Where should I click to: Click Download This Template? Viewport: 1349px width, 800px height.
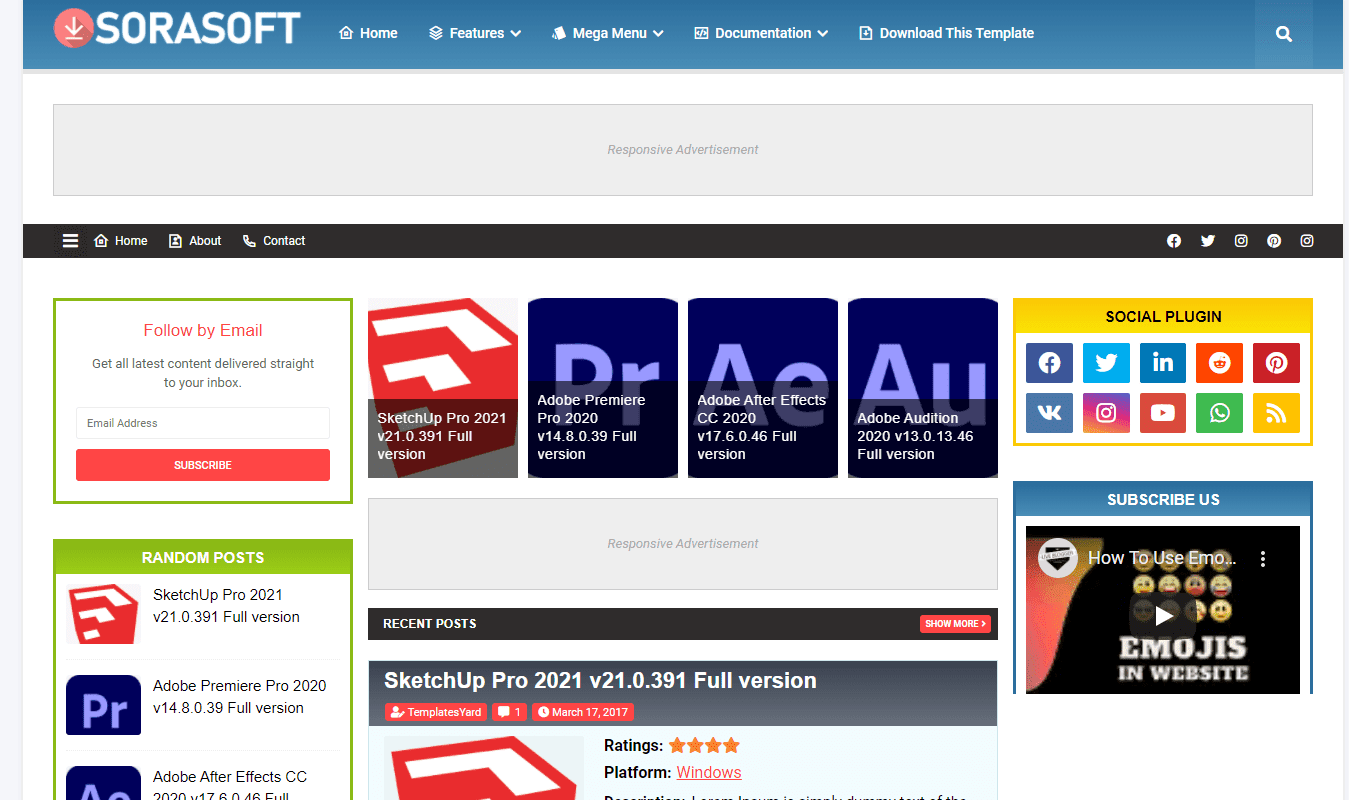pyautogui.click(x=946, y=33)
